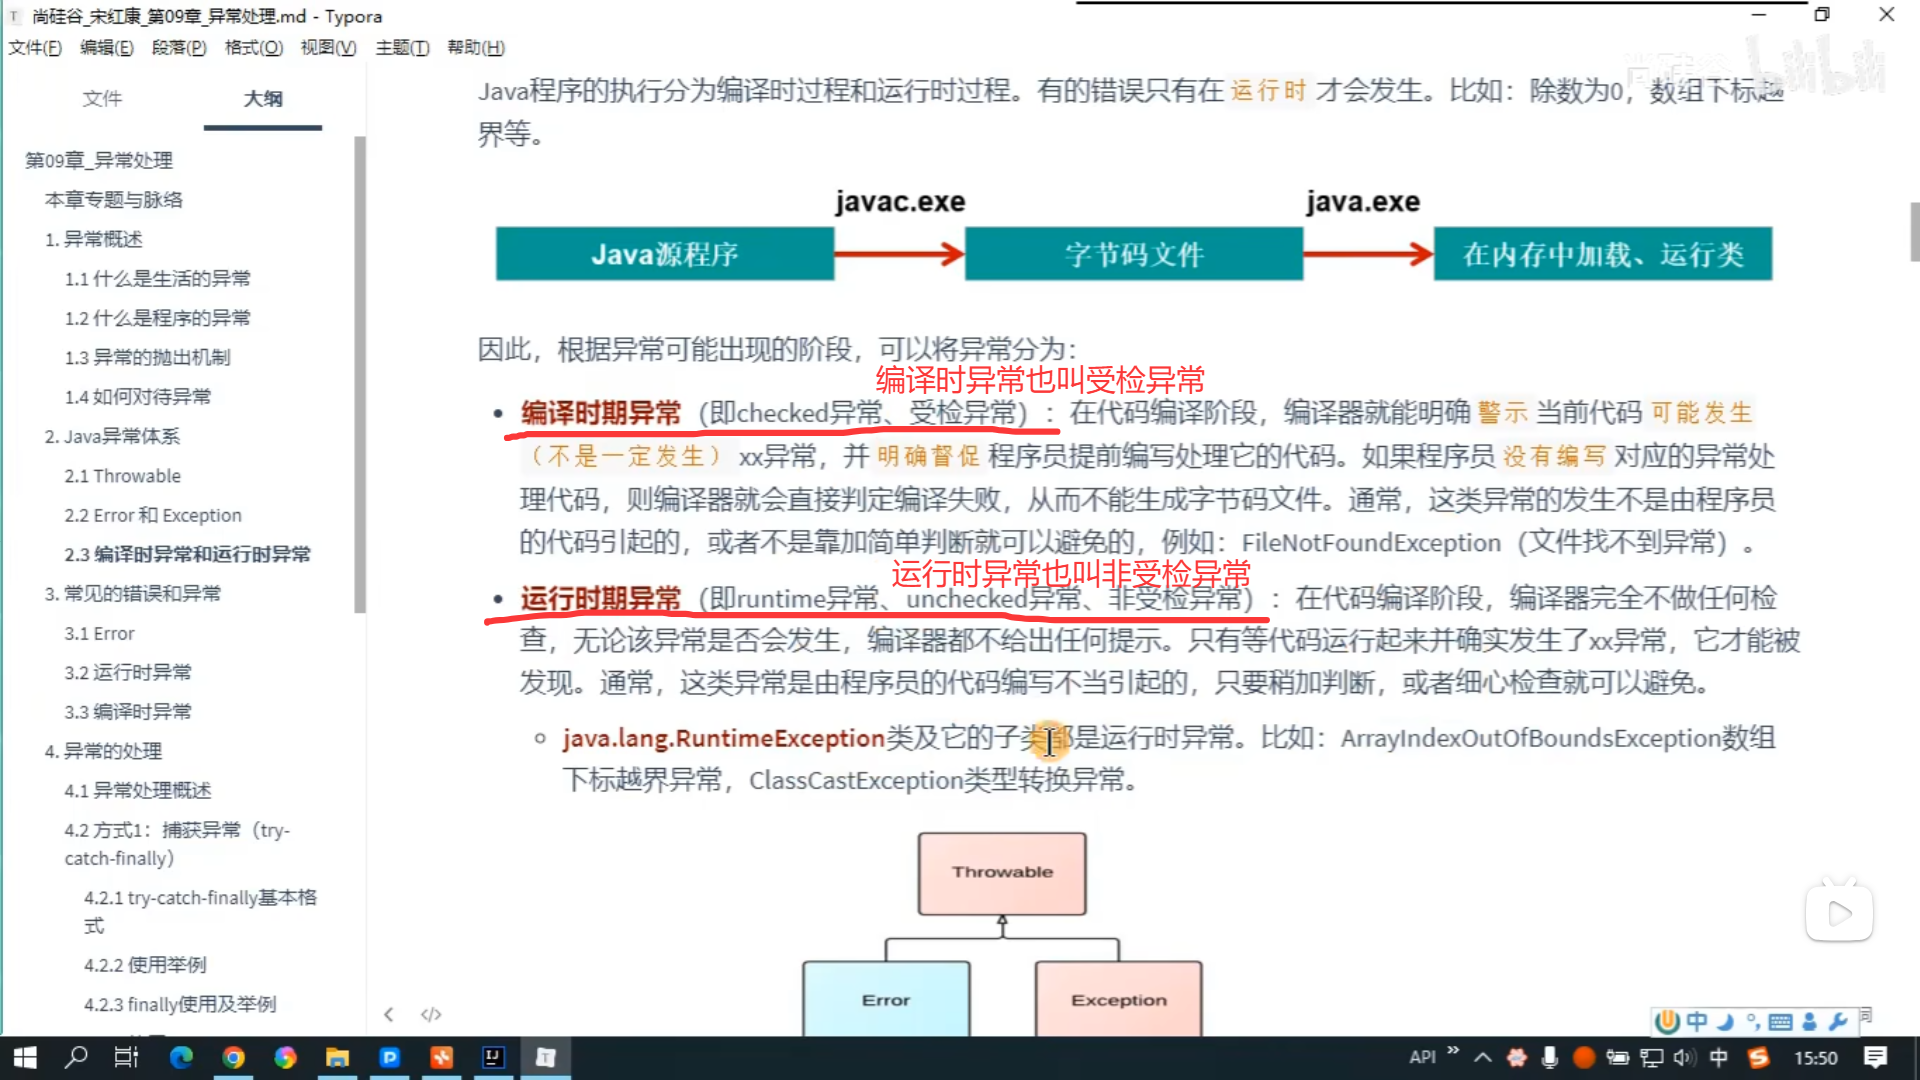
Task: Open Sogou input tray icon
Action: click(x=1758, y=1057)
